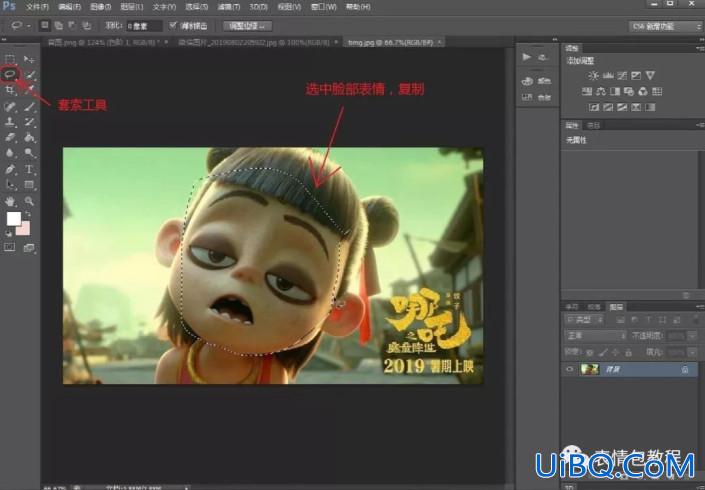
Task: Open the Edit (E) menu
Action: click(x=69, y=7)
